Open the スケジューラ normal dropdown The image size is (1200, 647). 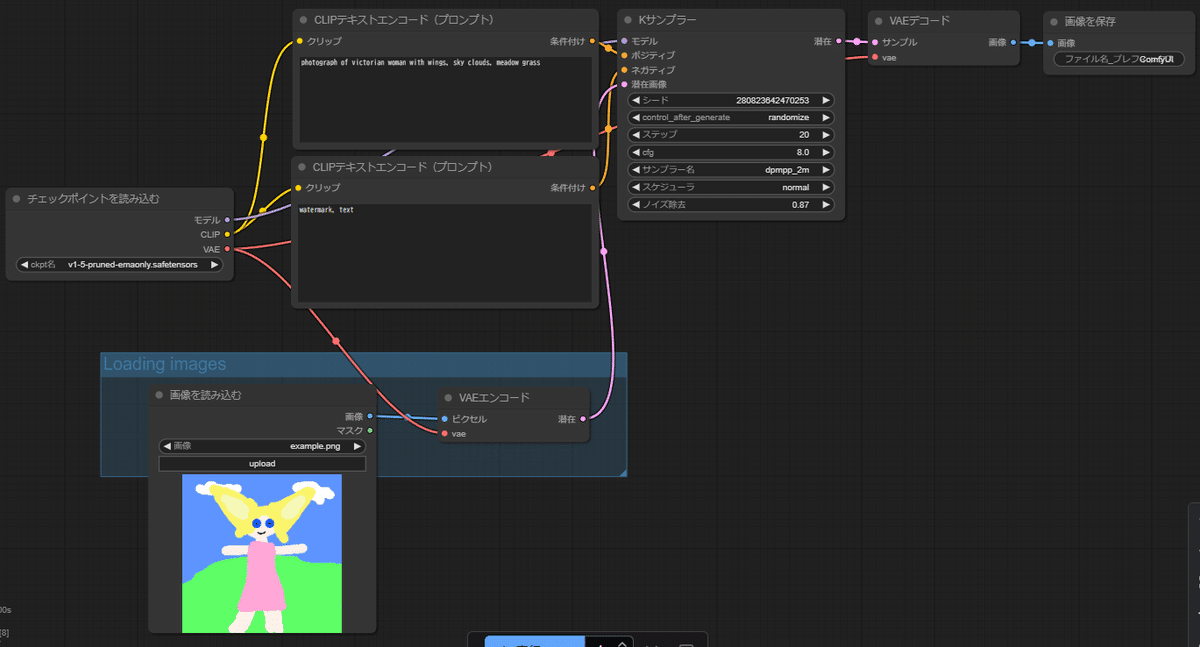730,187
